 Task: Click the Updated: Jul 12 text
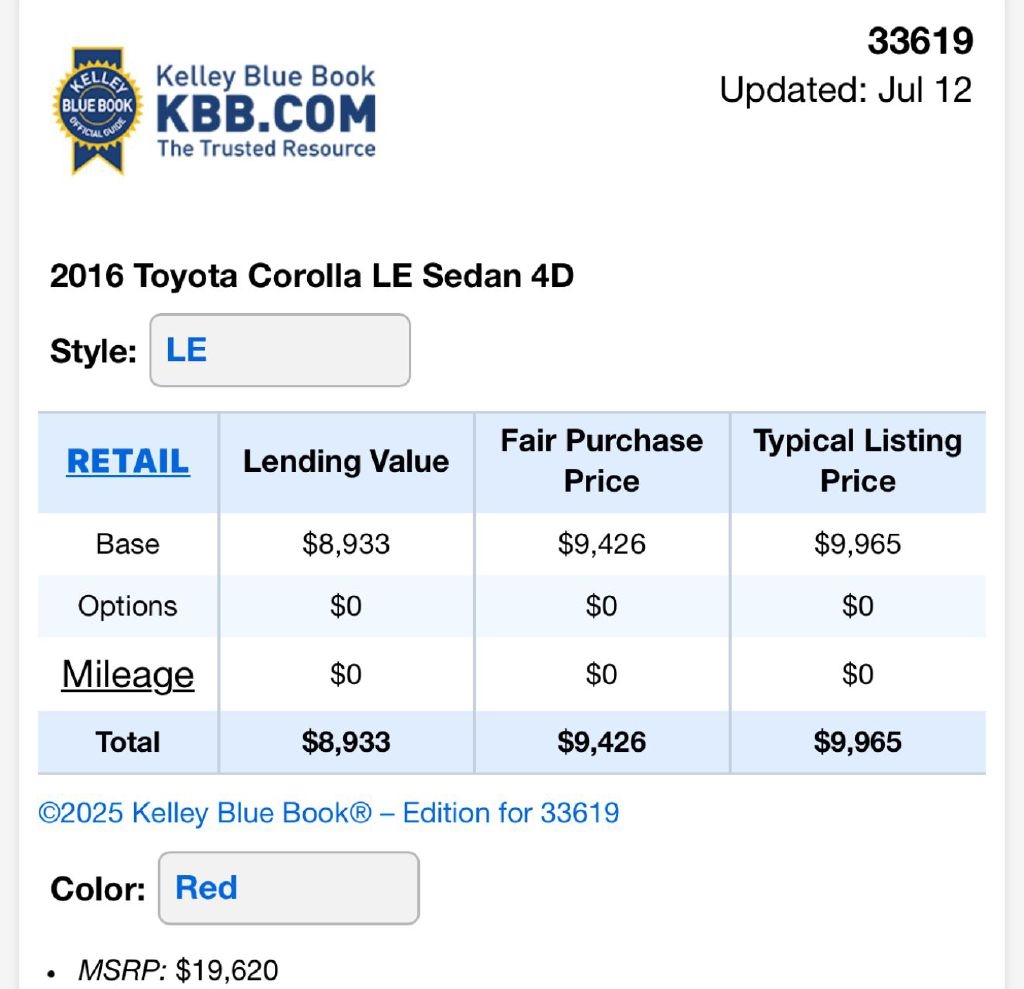846,90
